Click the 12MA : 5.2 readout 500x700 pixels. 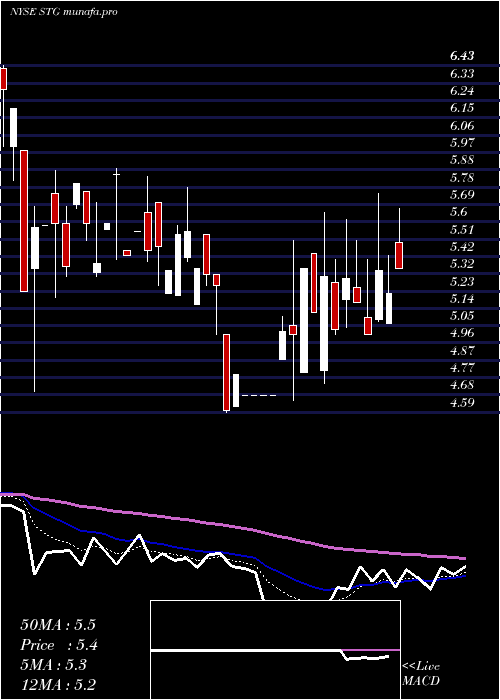[58, 685]
